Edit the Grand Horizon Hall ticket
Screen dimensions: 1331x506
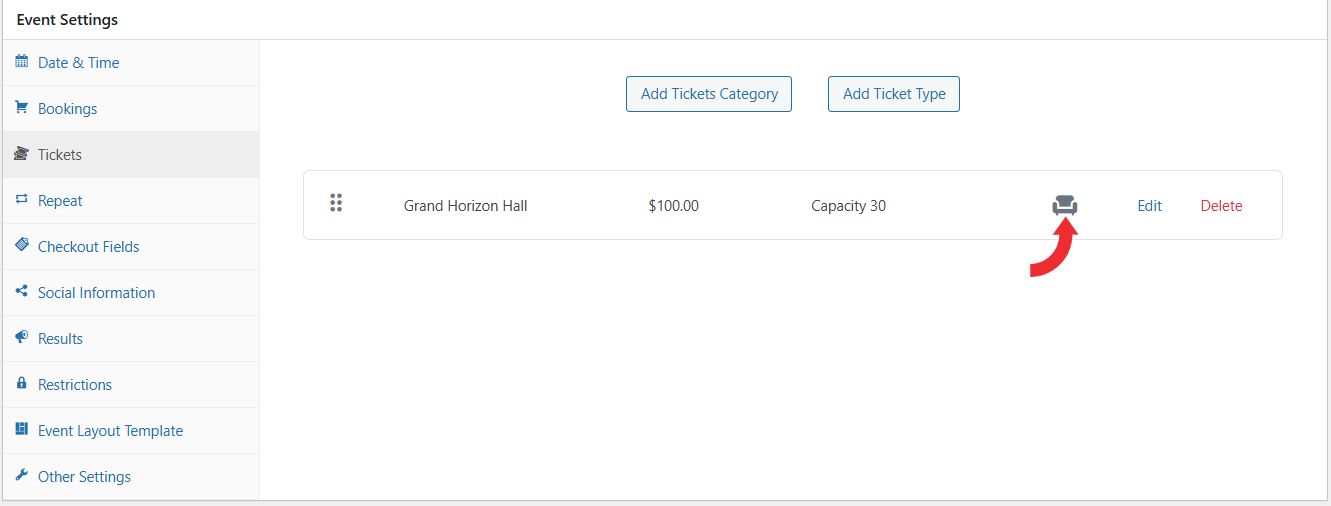(1149, 206)
